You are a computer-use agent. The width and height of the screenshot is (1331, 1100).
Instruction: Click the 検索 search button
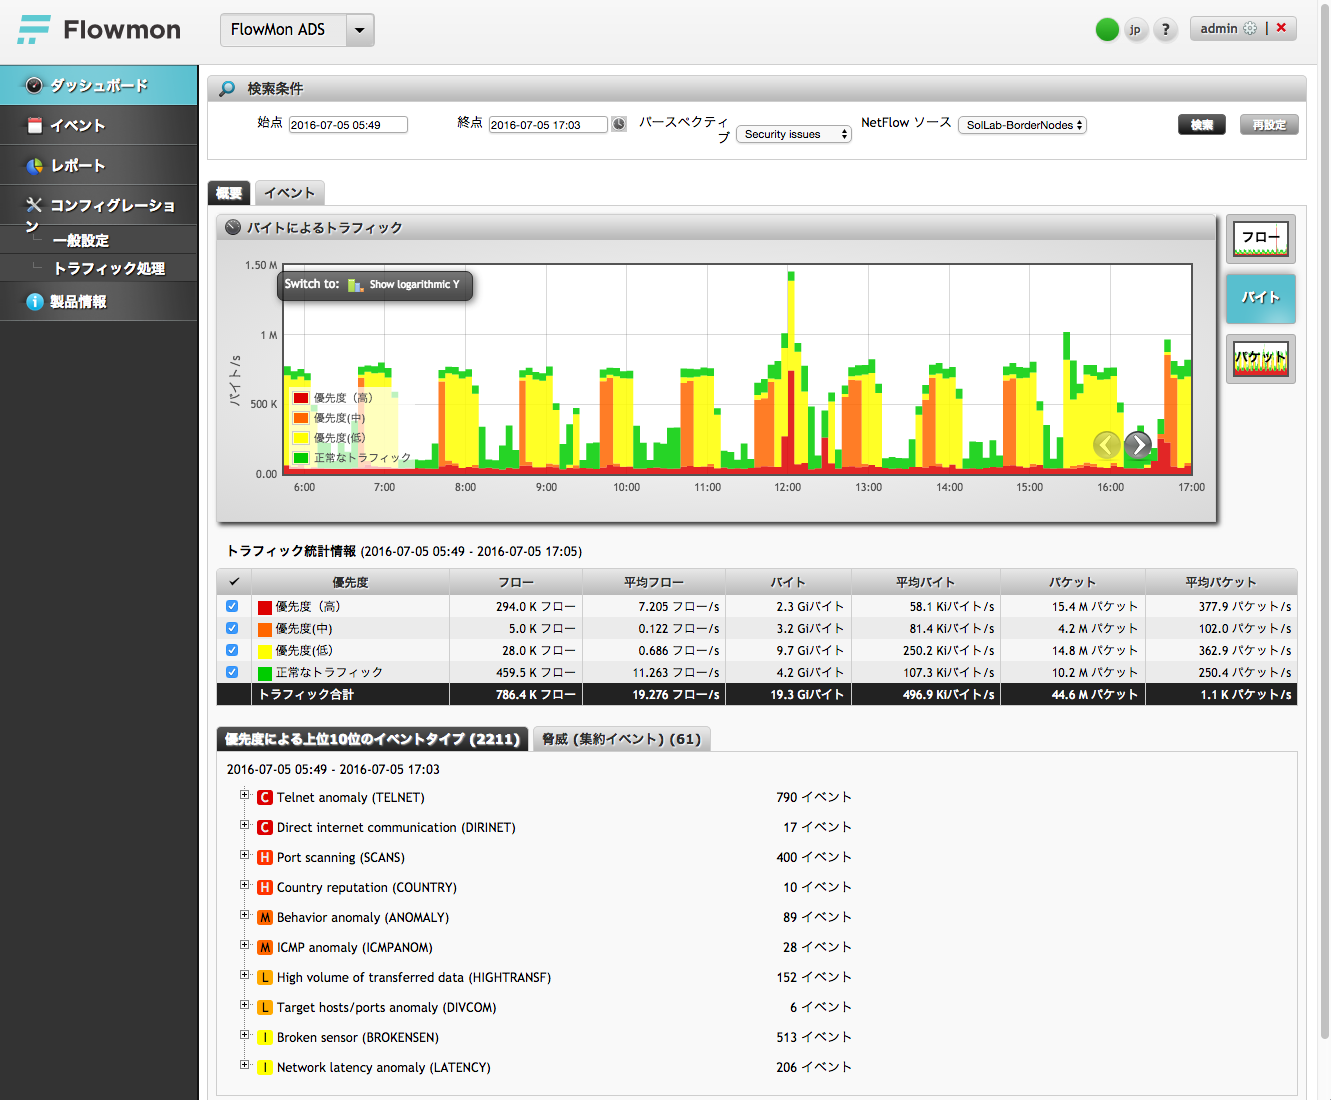[1201, 125]
